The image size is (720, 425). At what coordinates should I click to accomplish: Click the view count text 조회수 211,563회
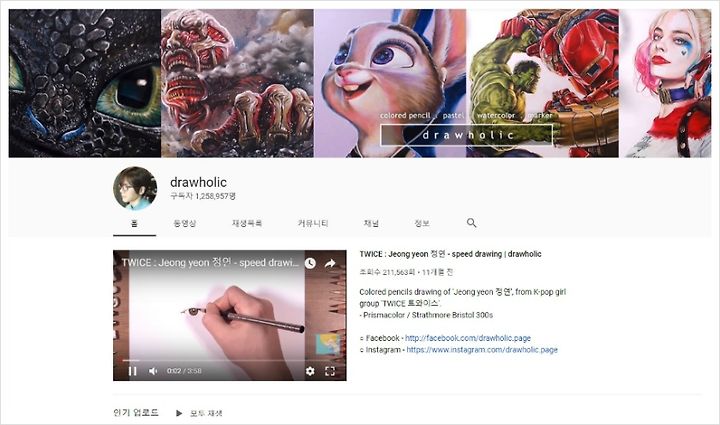click(x=388, y=272)
